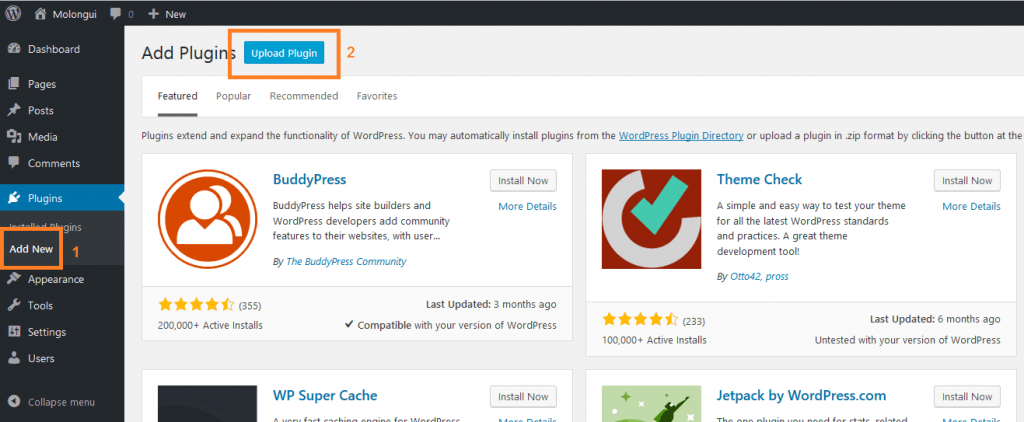Click the Dashboard gauge icon
This screenshot has height=422, width=1024.
click(14, 49)
